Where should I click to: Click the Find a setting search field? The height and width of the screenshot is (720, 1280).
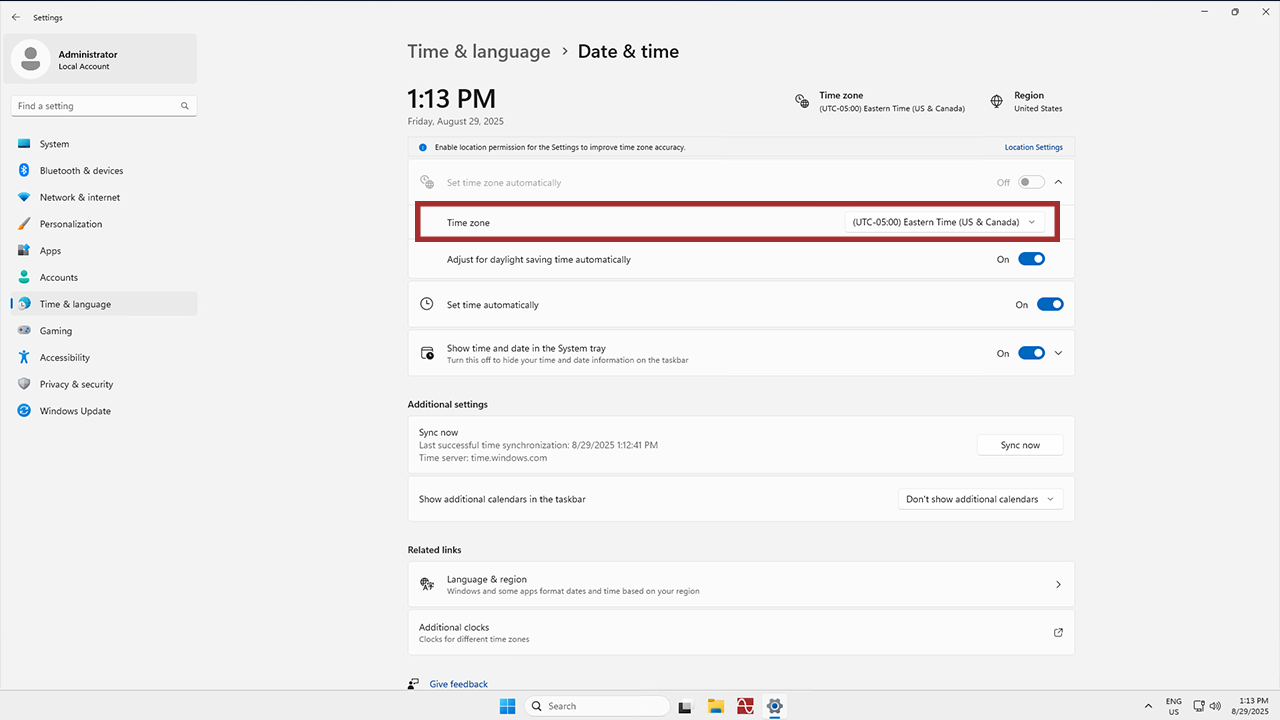95,106
